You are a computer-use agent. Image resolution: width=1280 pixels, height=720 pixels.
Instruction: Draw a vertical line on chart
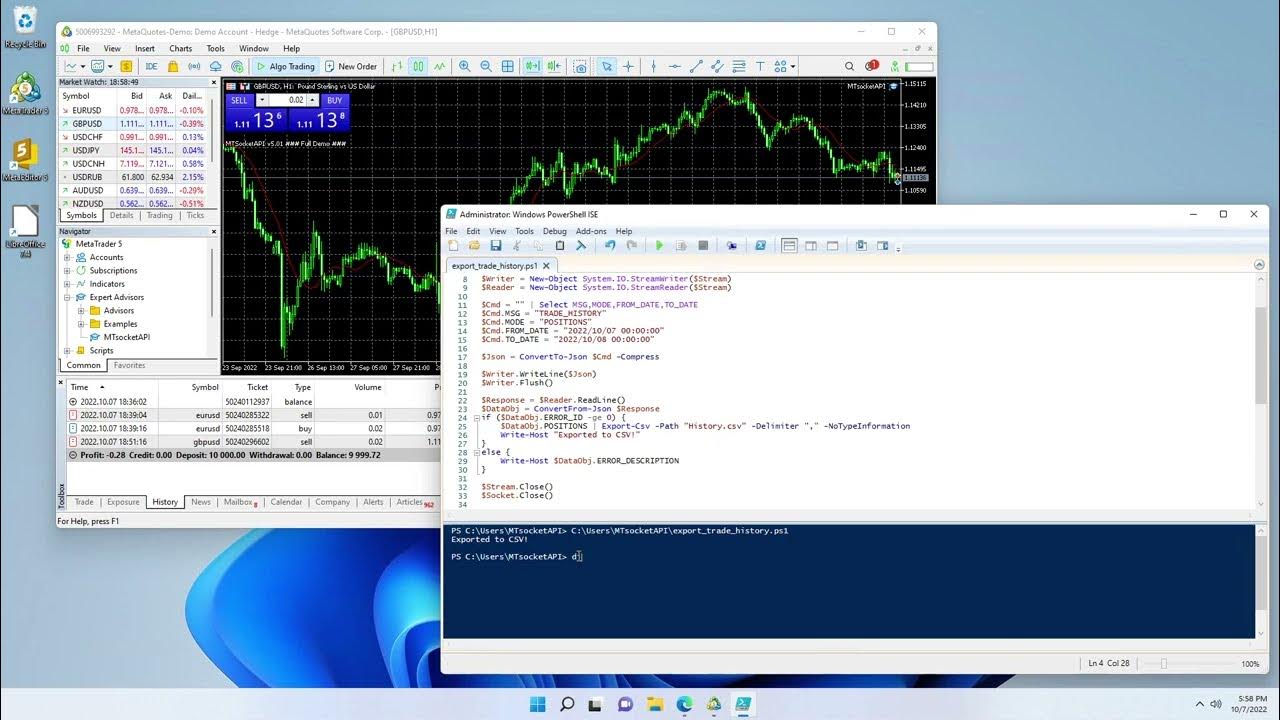pyautogui.click(x=653, y=66)
